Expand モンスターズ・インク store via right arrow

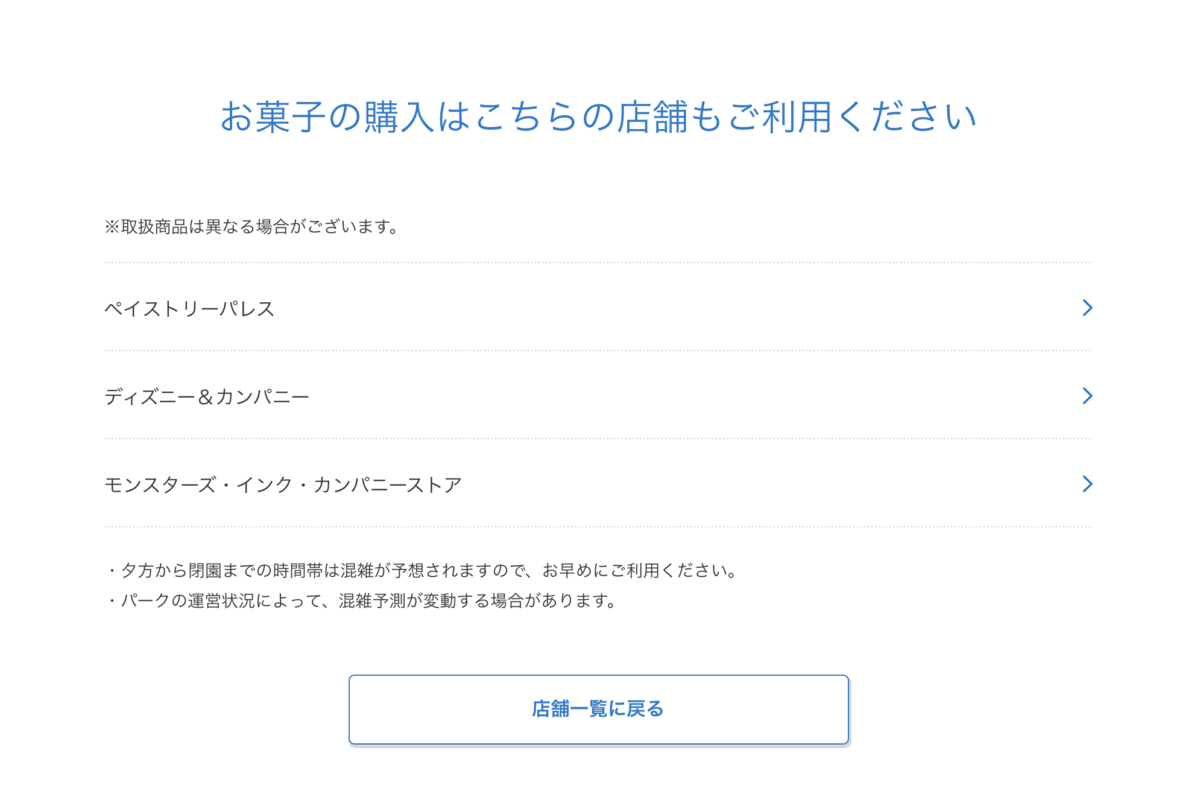(x=1087, y=484)
